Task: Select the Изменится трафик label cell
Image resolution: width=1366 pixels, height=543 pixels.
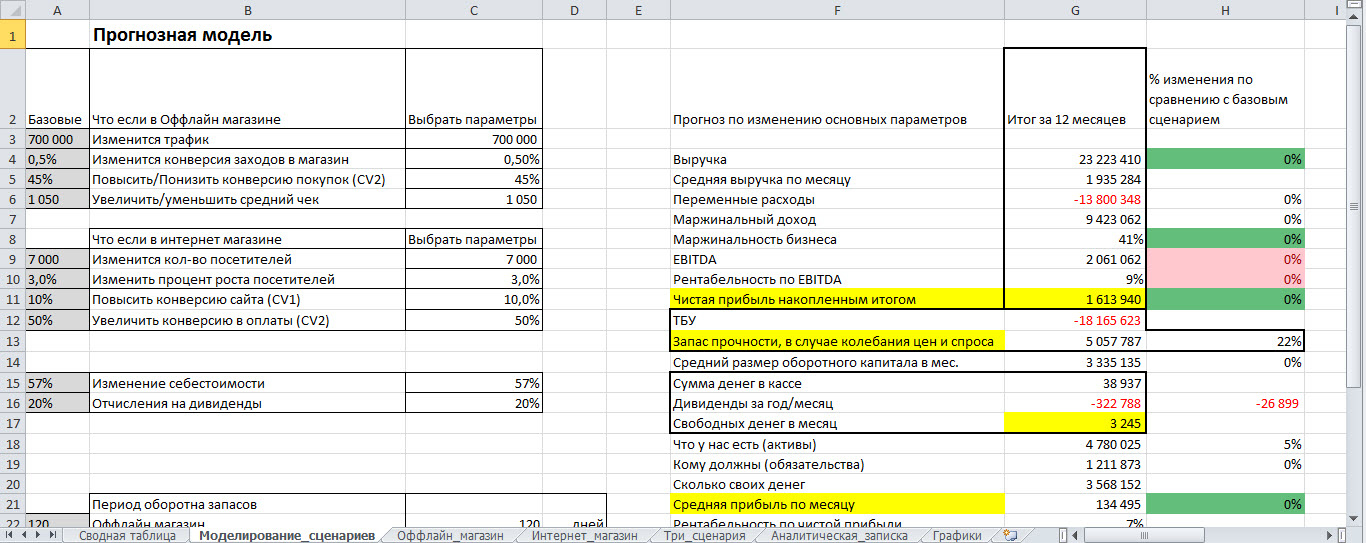Action: pyautogui.click(x=247, y=139)
